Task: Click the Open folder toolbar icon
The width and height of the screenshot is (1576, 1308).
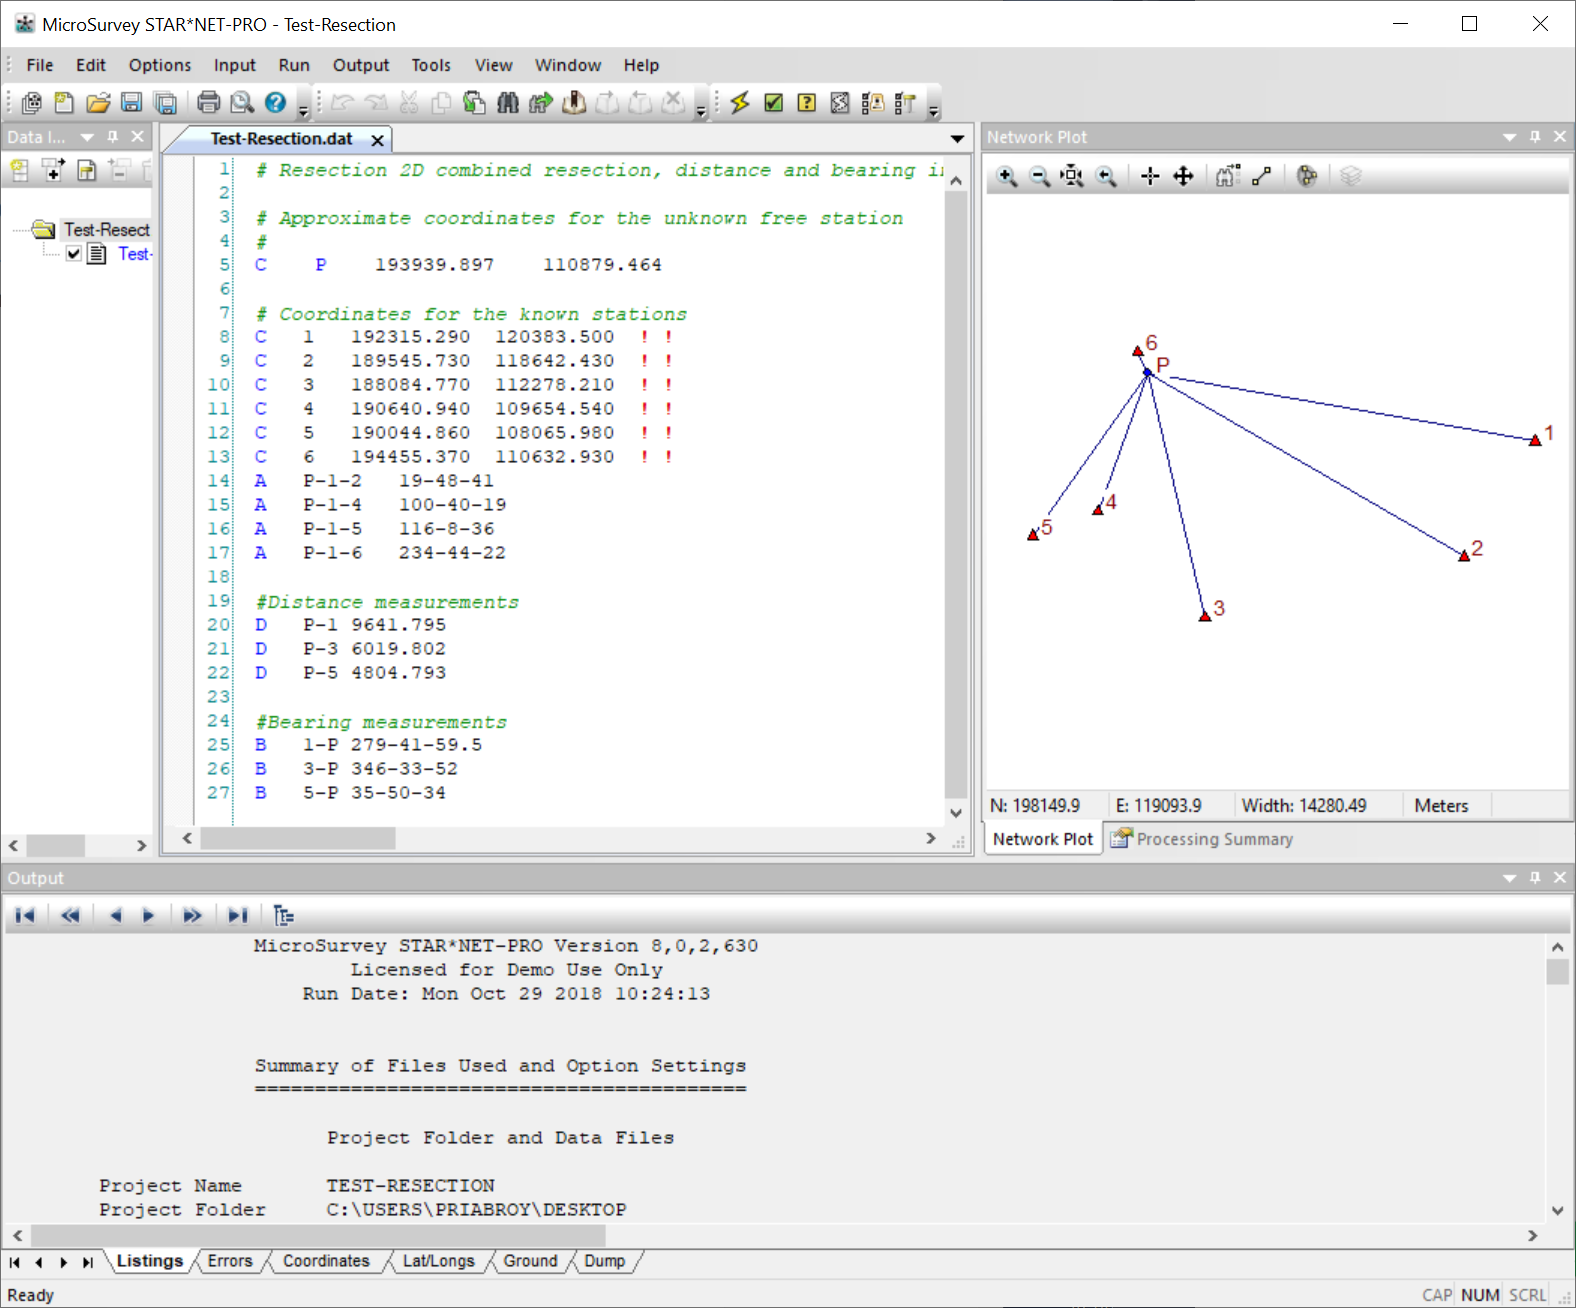Action: 98,102
